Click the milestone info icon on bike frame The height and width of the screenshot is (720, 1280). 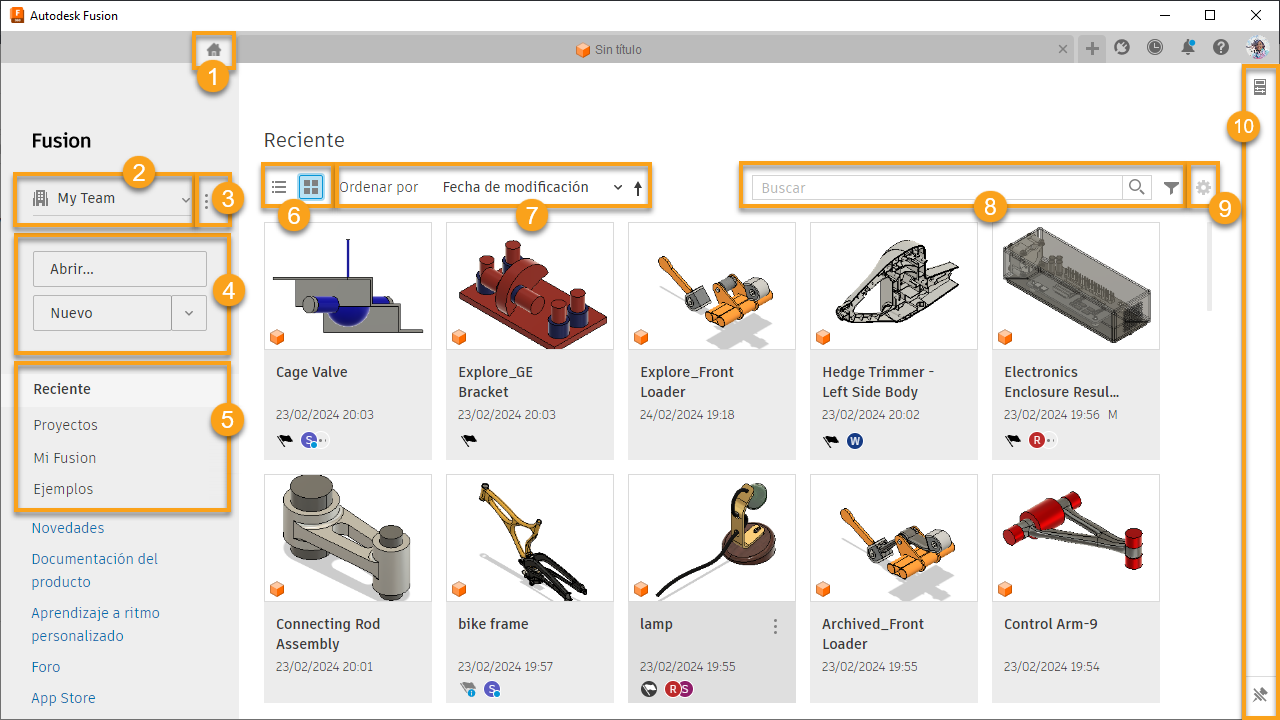pyautogui.click(x=468, y=689)
